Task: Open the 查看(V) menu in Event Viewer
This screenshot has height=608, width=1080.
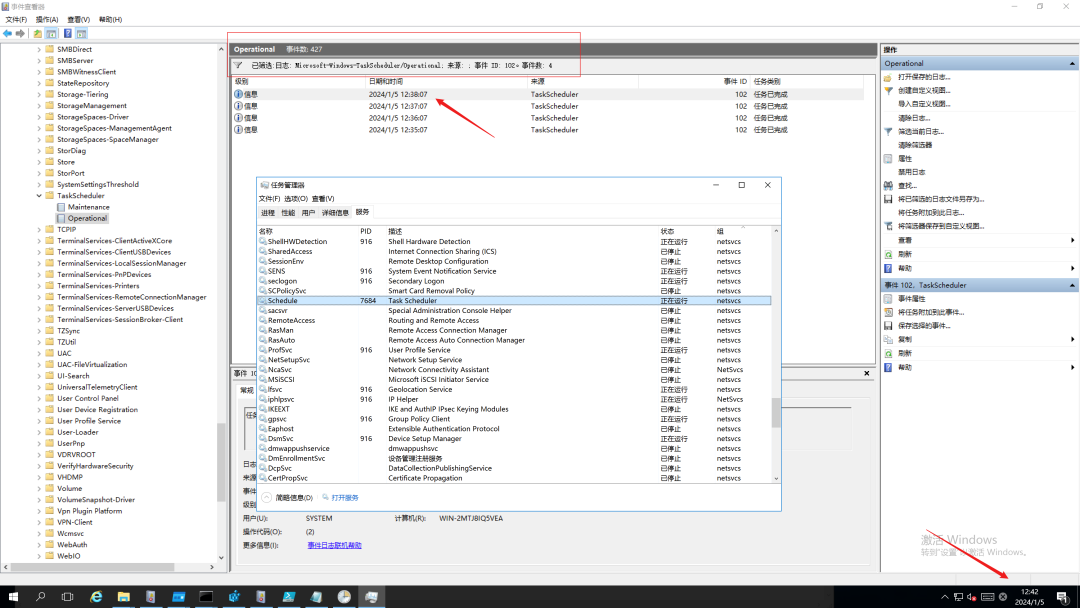Action: click(79, 19)
